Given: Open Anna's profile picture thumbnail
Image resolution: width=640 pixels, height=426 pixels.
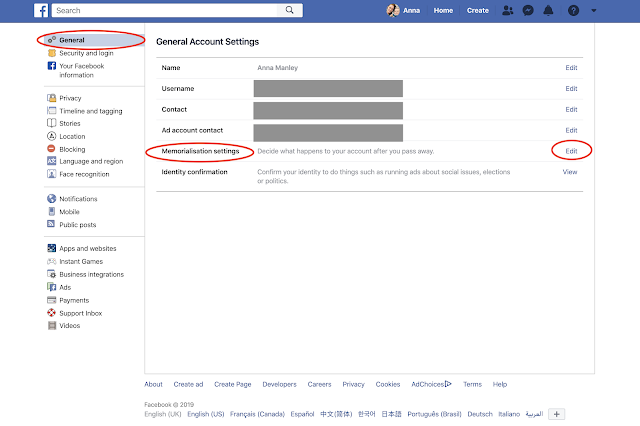Looking at the screenshot, I should (x=393, y=10).
